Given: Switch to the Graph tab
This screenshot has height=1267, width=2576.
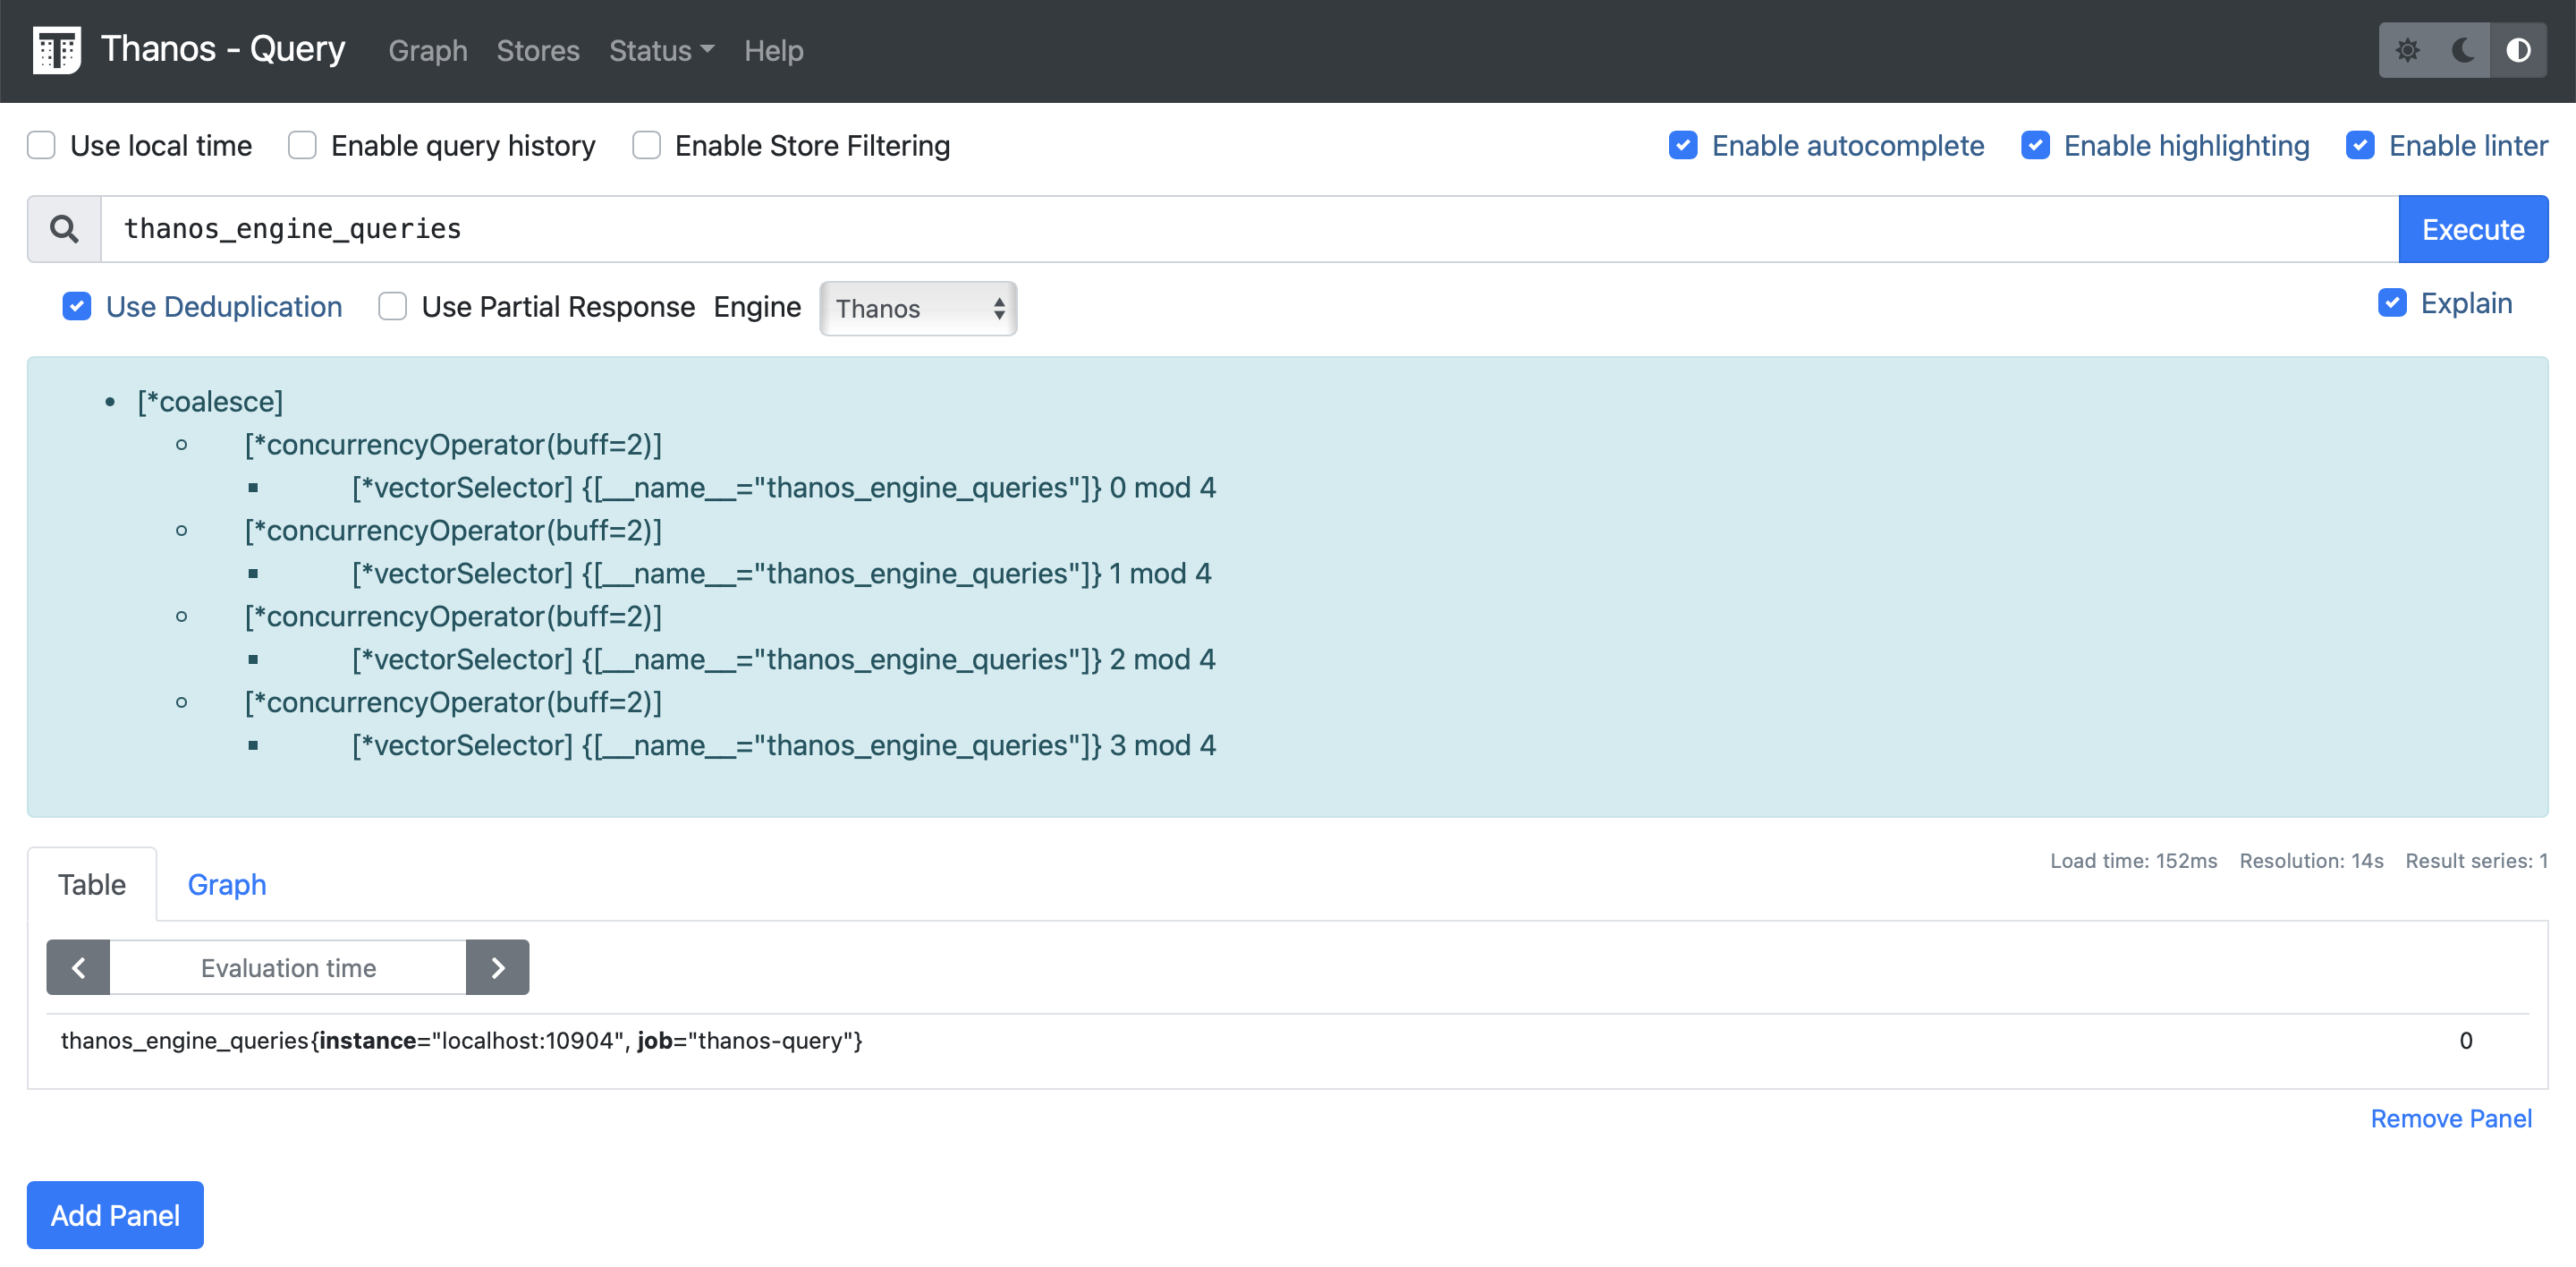Looking at the screenshot, I should pos(226,884).
